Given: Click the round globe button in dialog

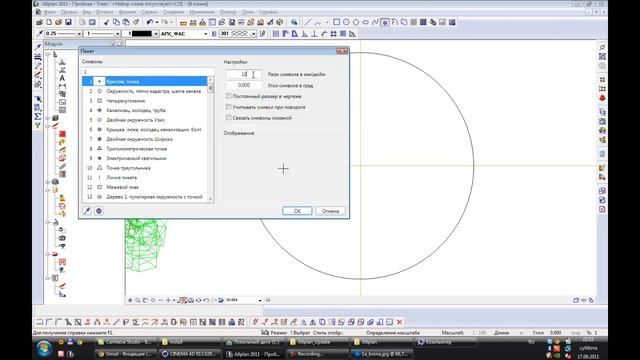Looking at the screenshot, I should tap(99, 211).
